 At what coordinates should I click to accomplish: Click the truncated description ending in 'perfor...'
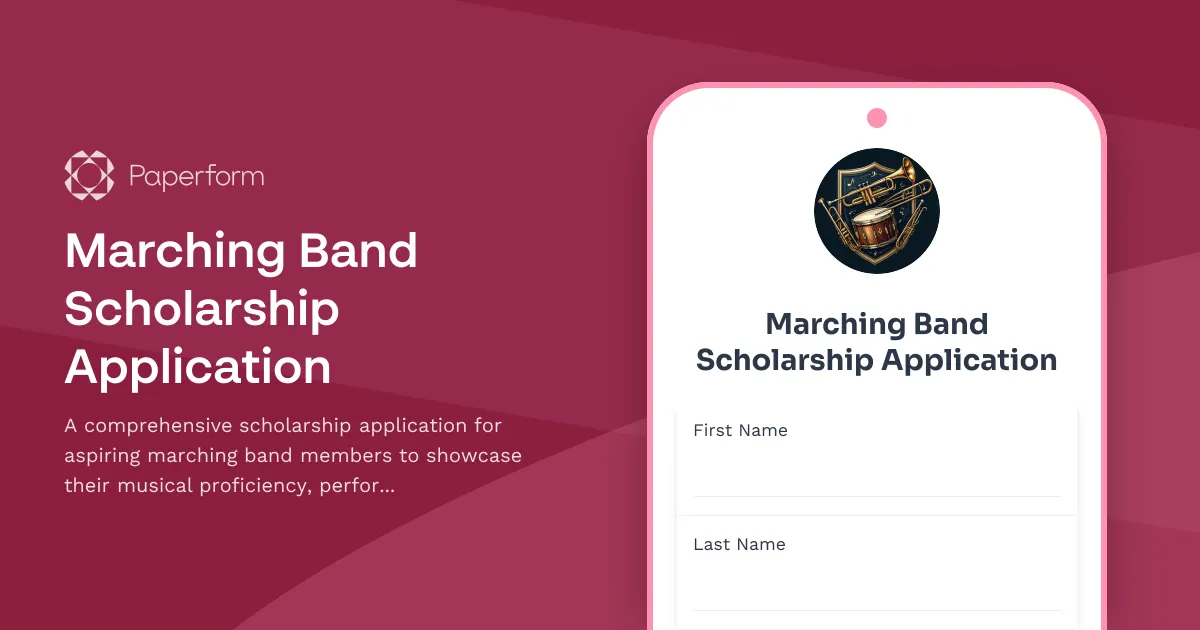coord(292,455)
